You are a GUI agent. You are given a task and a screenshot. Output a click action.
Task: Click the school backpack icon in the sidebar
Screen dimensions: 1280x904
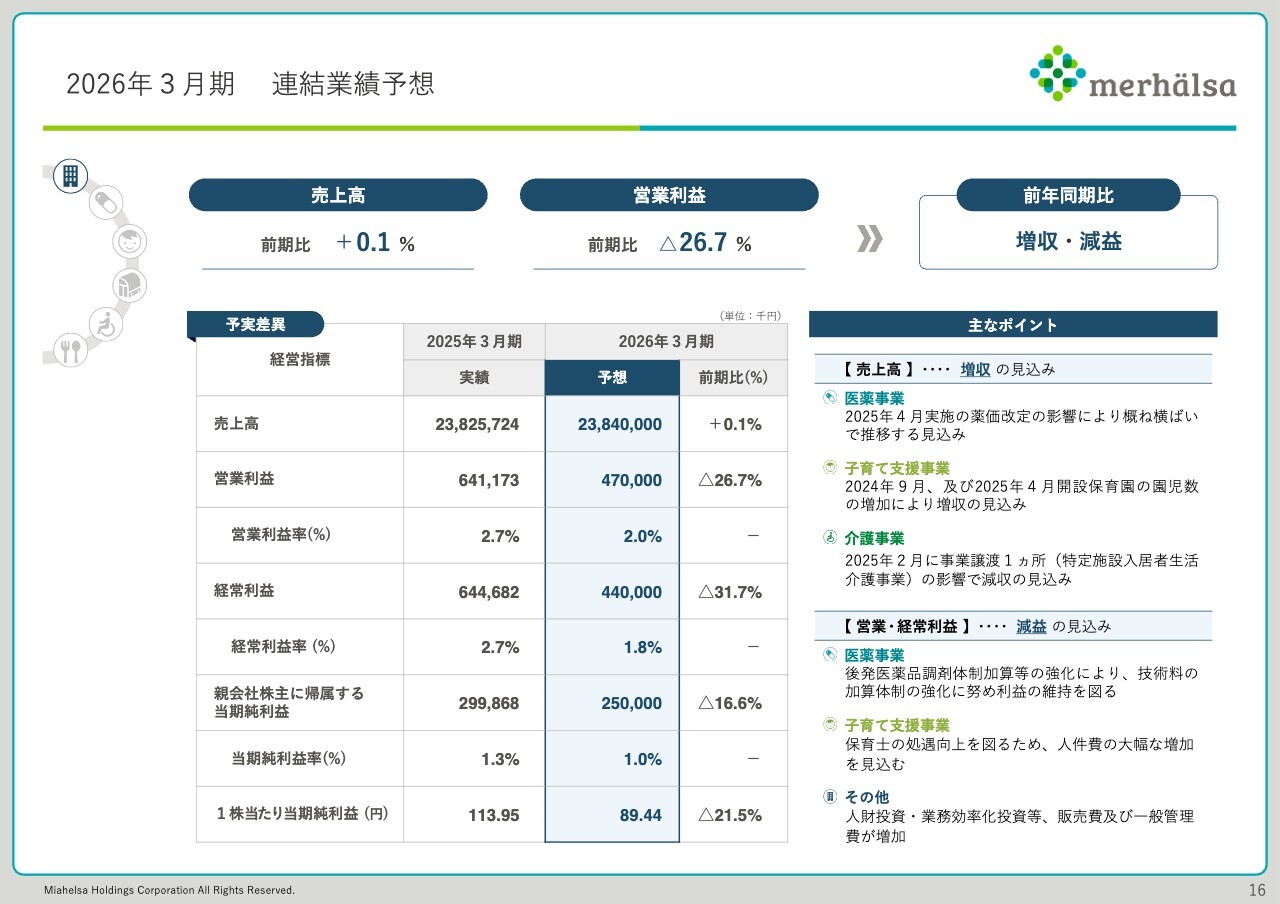[x=128, y=285]
